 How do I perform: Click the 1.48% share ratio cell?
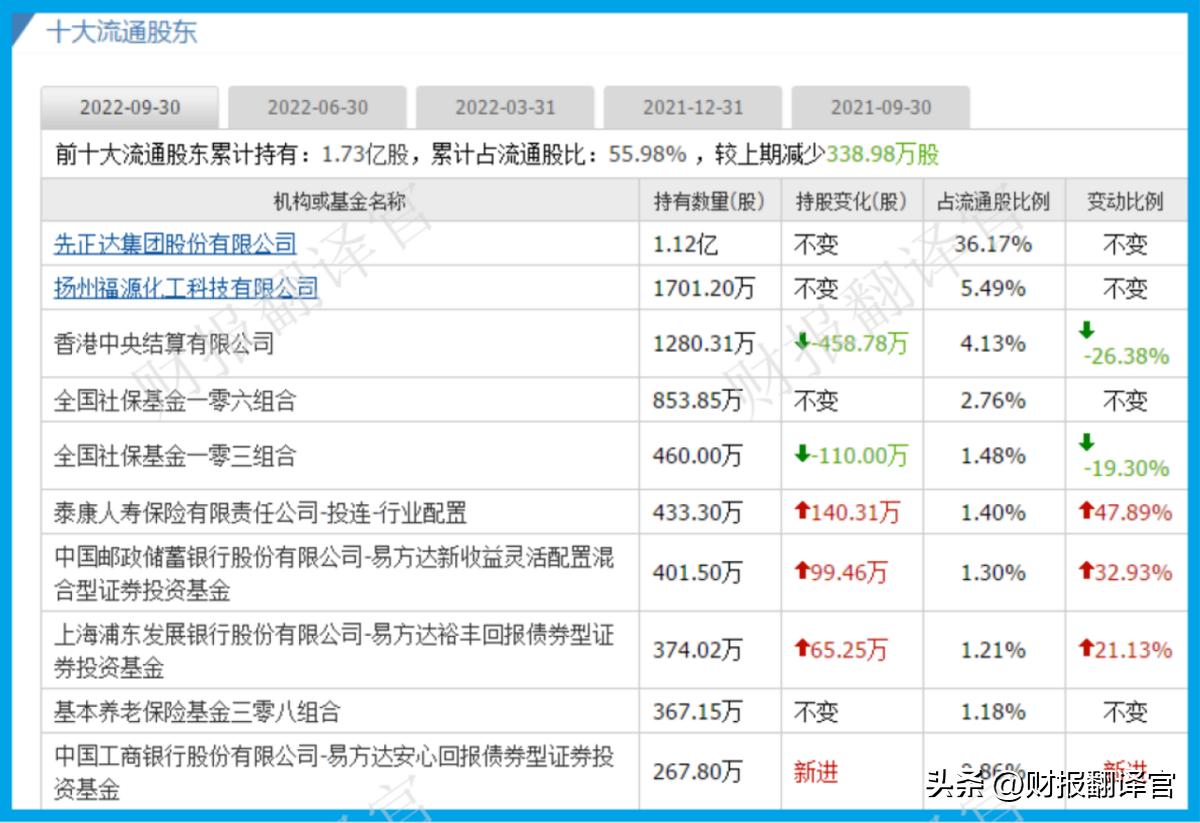(x=994, y=456)
